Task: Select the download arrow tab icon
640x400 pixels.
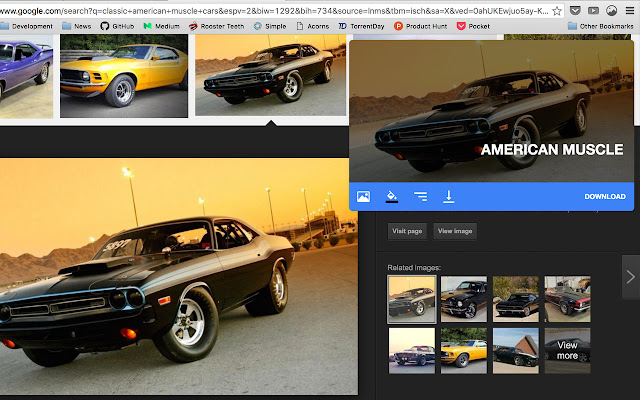Action: [x=449, y=196]
